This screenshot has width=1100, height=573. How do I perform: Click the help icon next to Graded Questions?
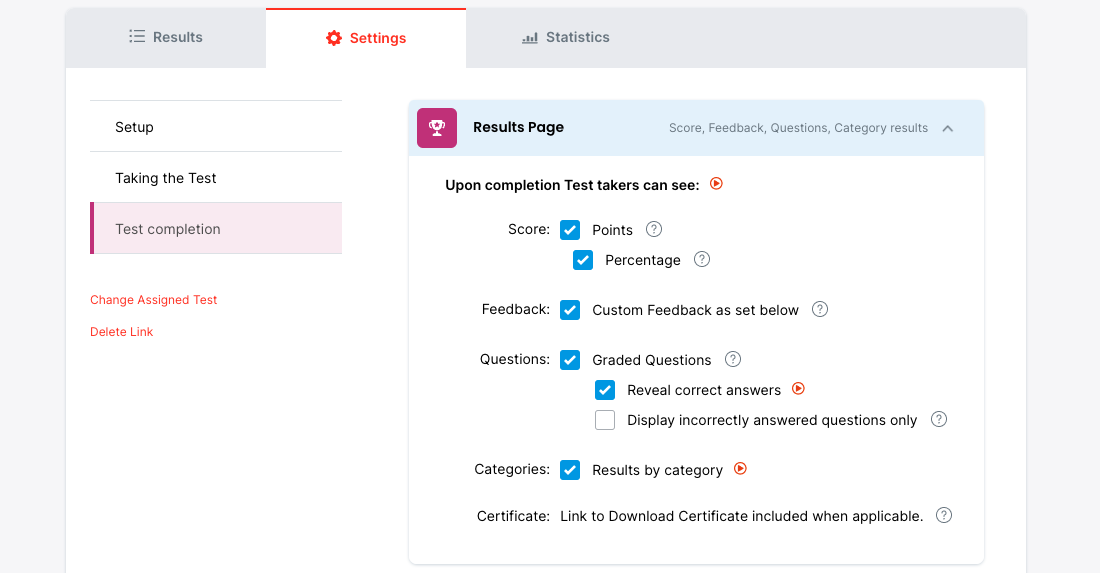pos(733,359)
